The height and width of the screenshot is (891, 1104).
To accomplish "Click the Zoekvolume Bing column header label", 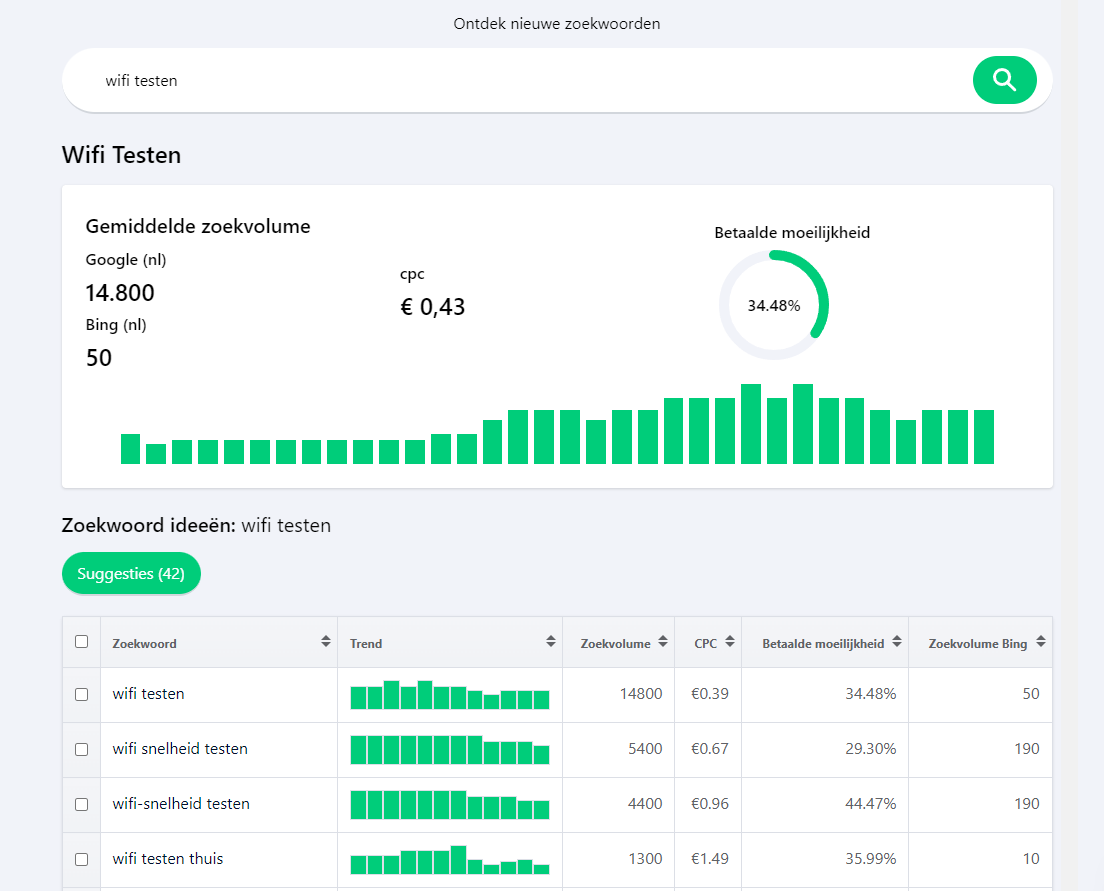I will click(978, 644).
